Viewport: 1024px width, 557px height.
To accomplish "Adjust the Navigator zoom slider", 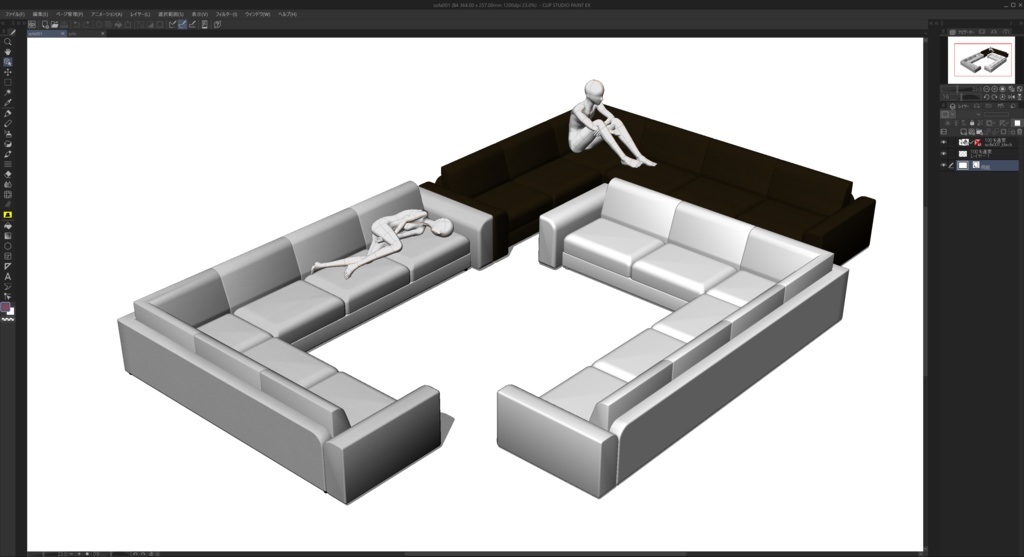I will [957, 89].
